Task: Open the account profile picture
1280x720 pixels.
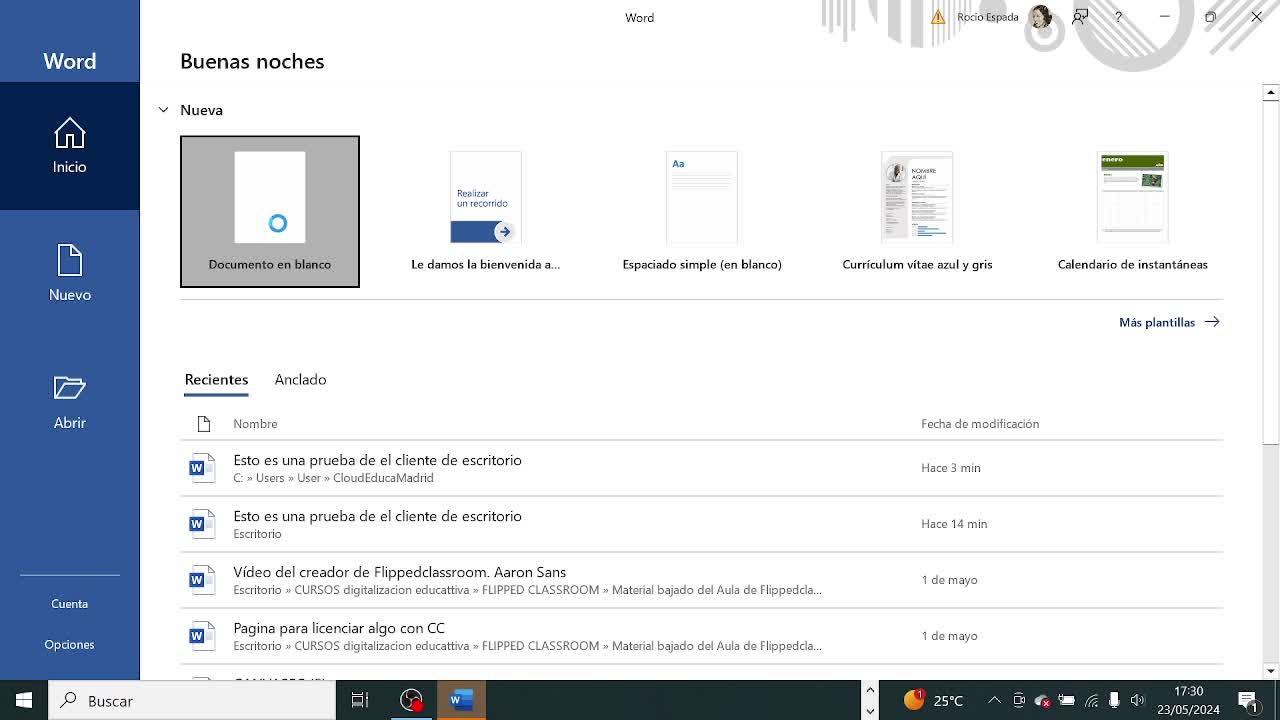Action: click(x=1040, y=17)
